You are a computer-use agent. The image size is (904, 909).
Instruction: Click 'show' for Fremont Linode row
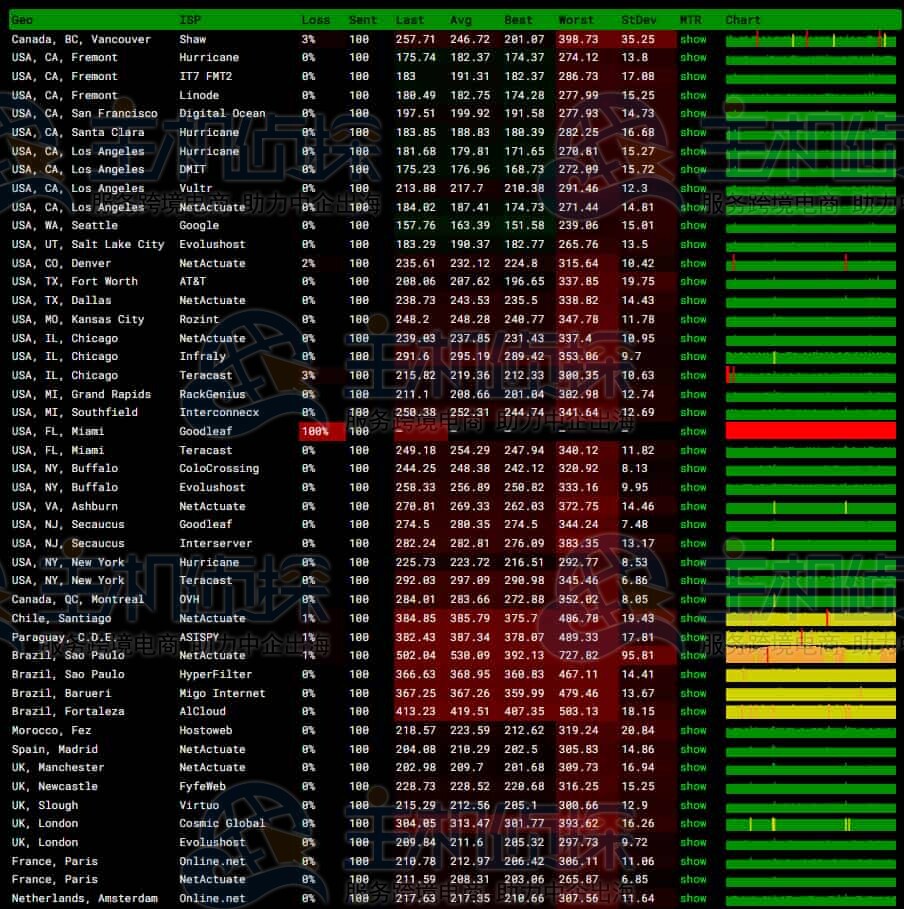tap(694, 96)
